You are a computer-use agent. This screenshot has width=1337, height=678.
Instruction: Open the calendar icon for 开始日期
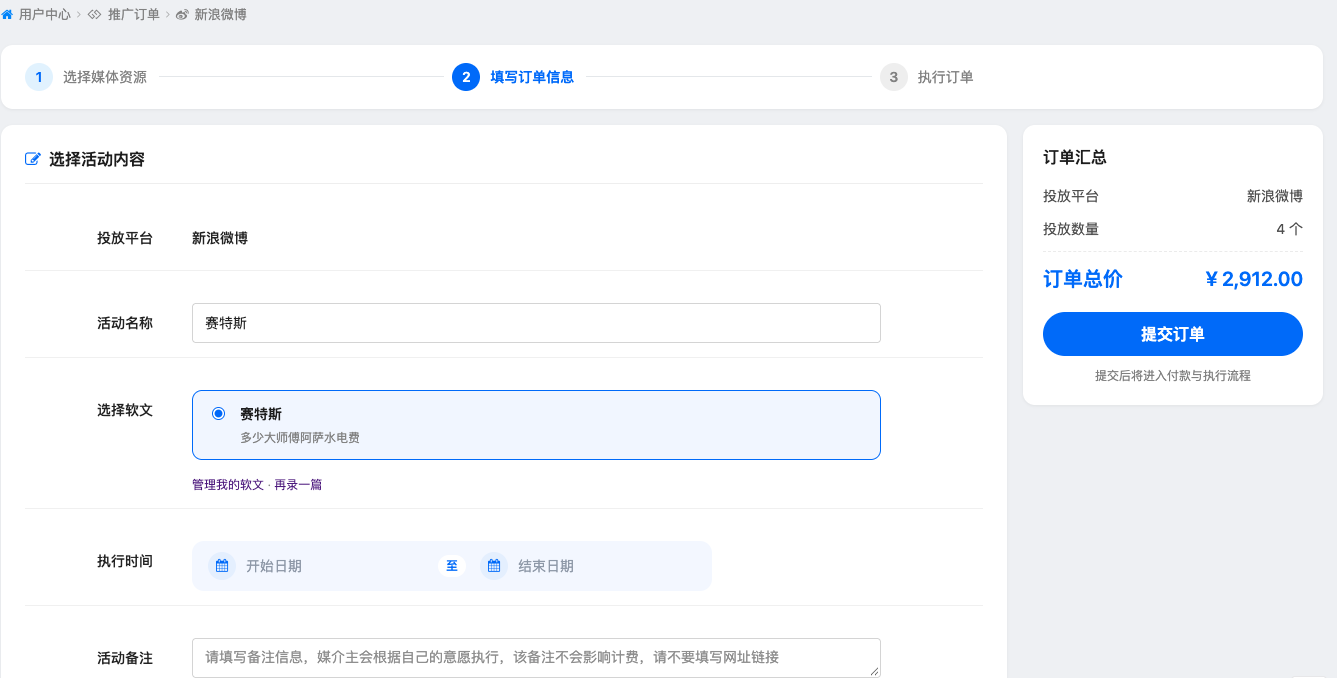coord(222,566)
